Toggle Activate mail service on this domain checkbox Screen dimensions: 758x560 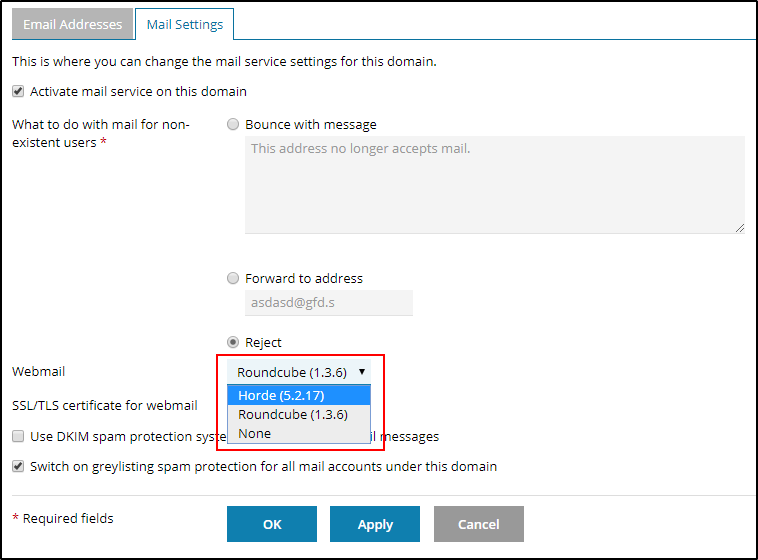click(18, 92)
